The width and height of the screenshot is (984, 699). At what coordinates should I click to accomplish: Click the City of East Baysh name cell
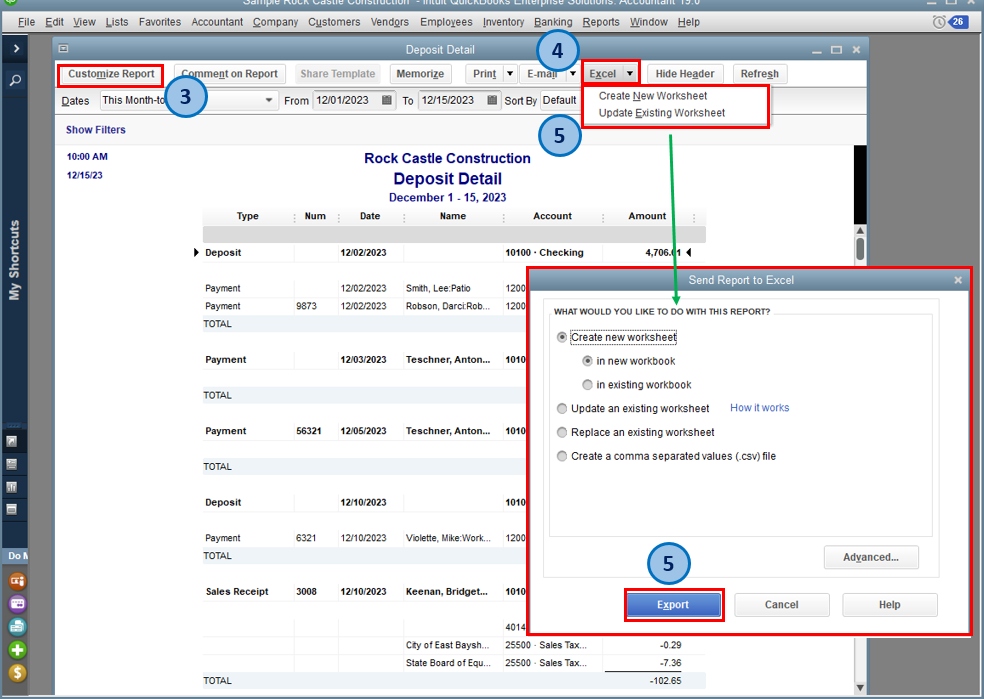tap(447, 645)
